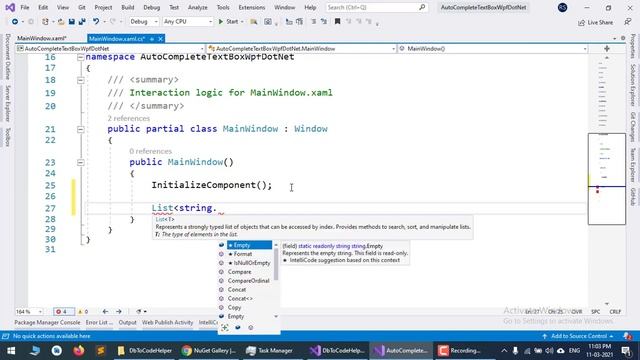
Task: Click the navigate back arrow below the editor
Action: pyautogui.click(x=105, y=311)
